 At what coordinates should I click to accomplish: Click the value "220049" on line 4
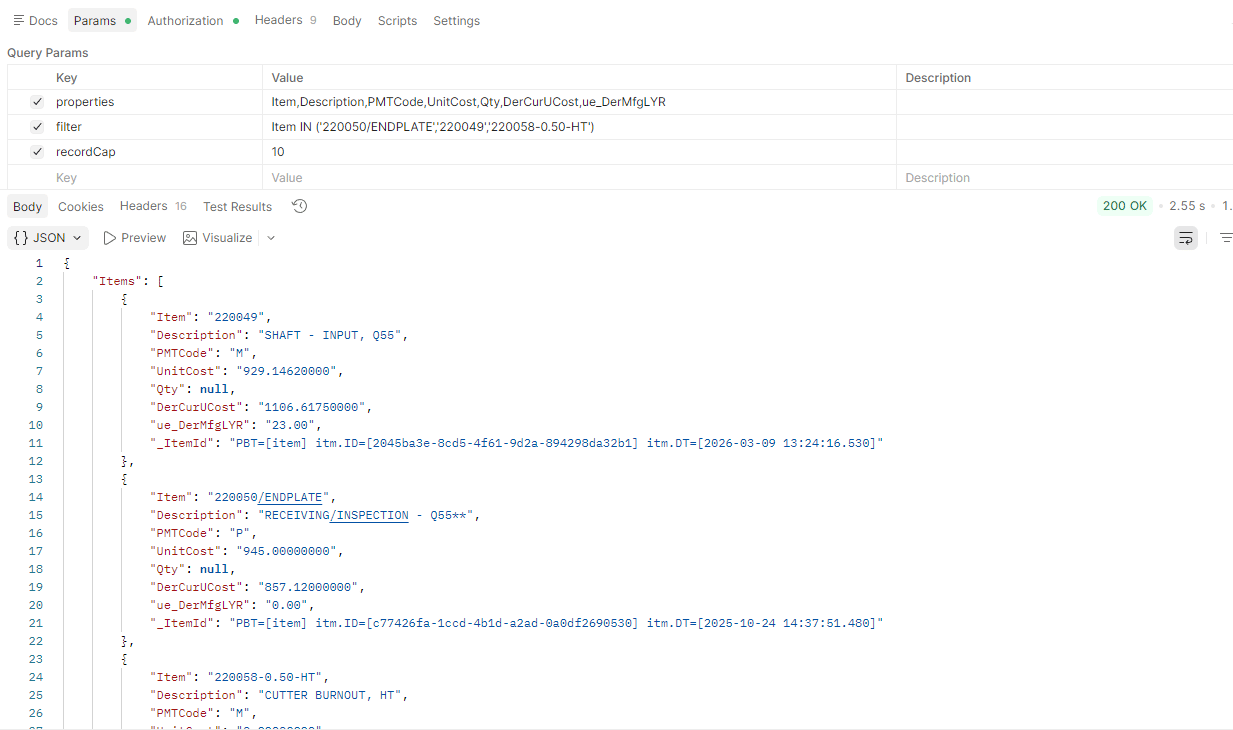tap(235, 317)
